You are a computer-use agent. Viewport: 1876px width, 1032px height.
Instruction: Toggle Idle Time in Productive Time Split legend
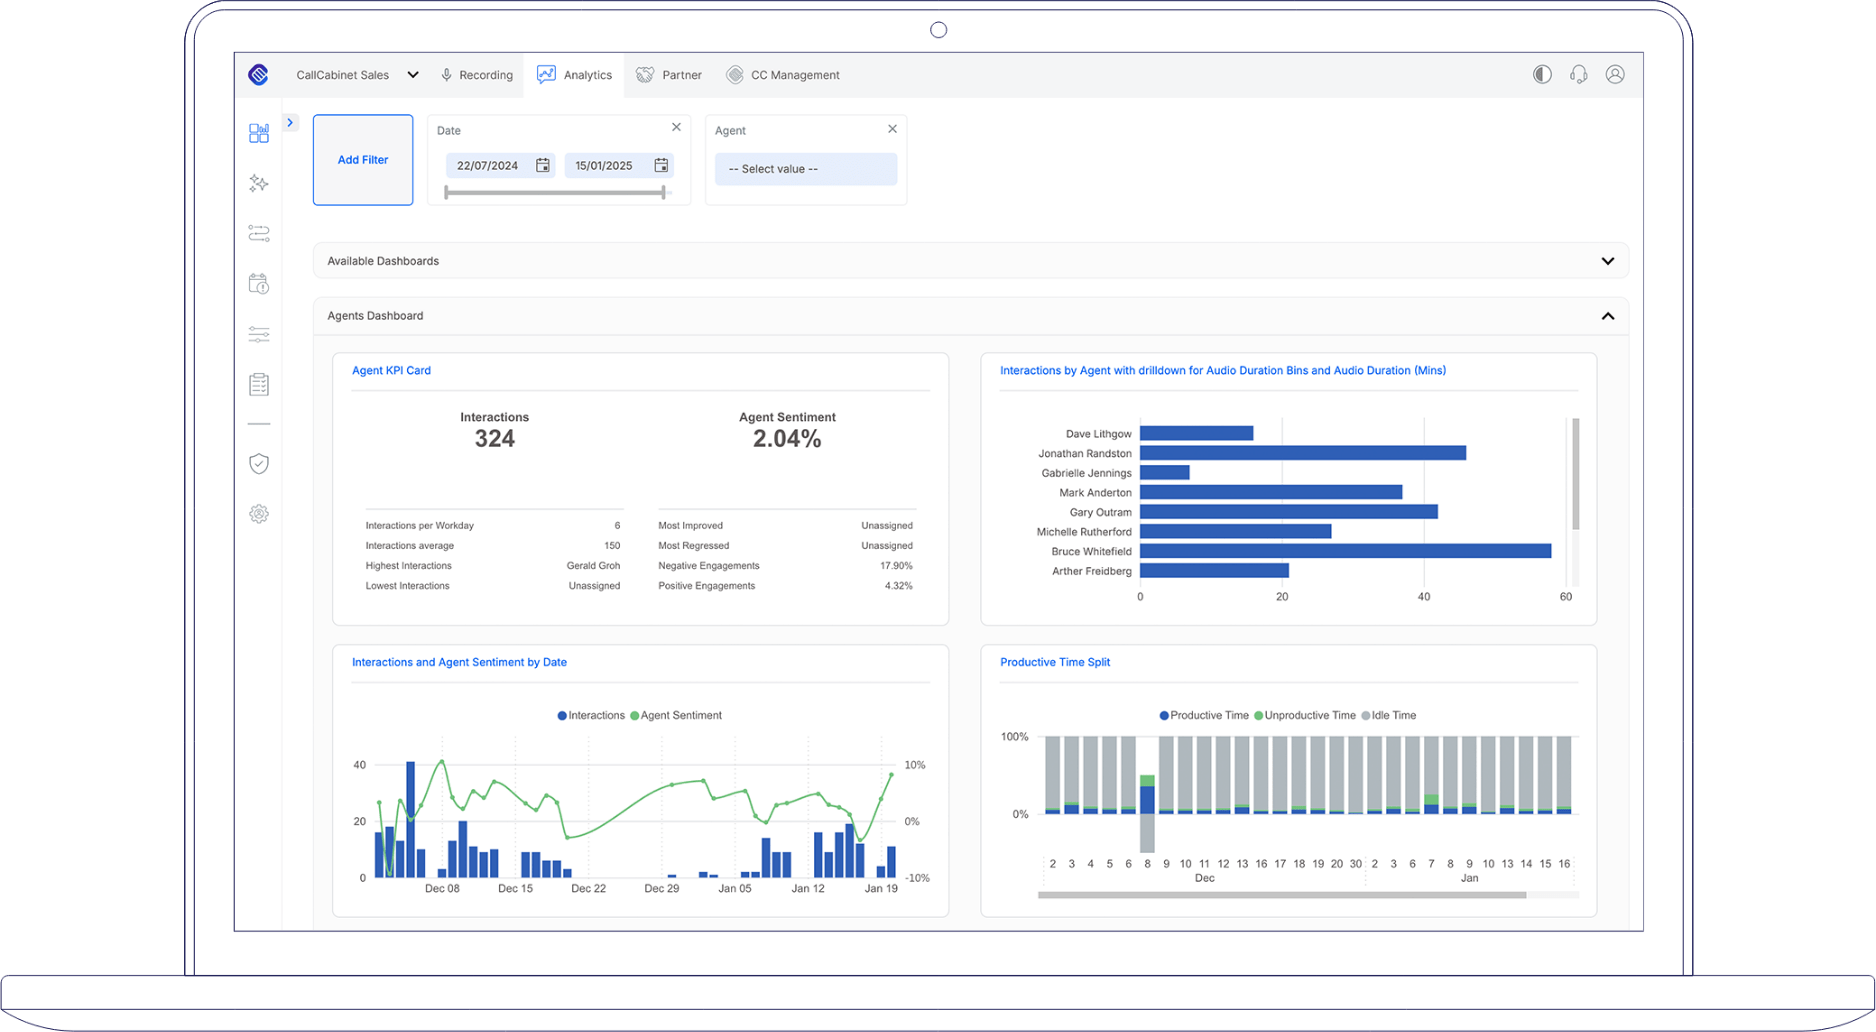click(x=1390, y=715)
